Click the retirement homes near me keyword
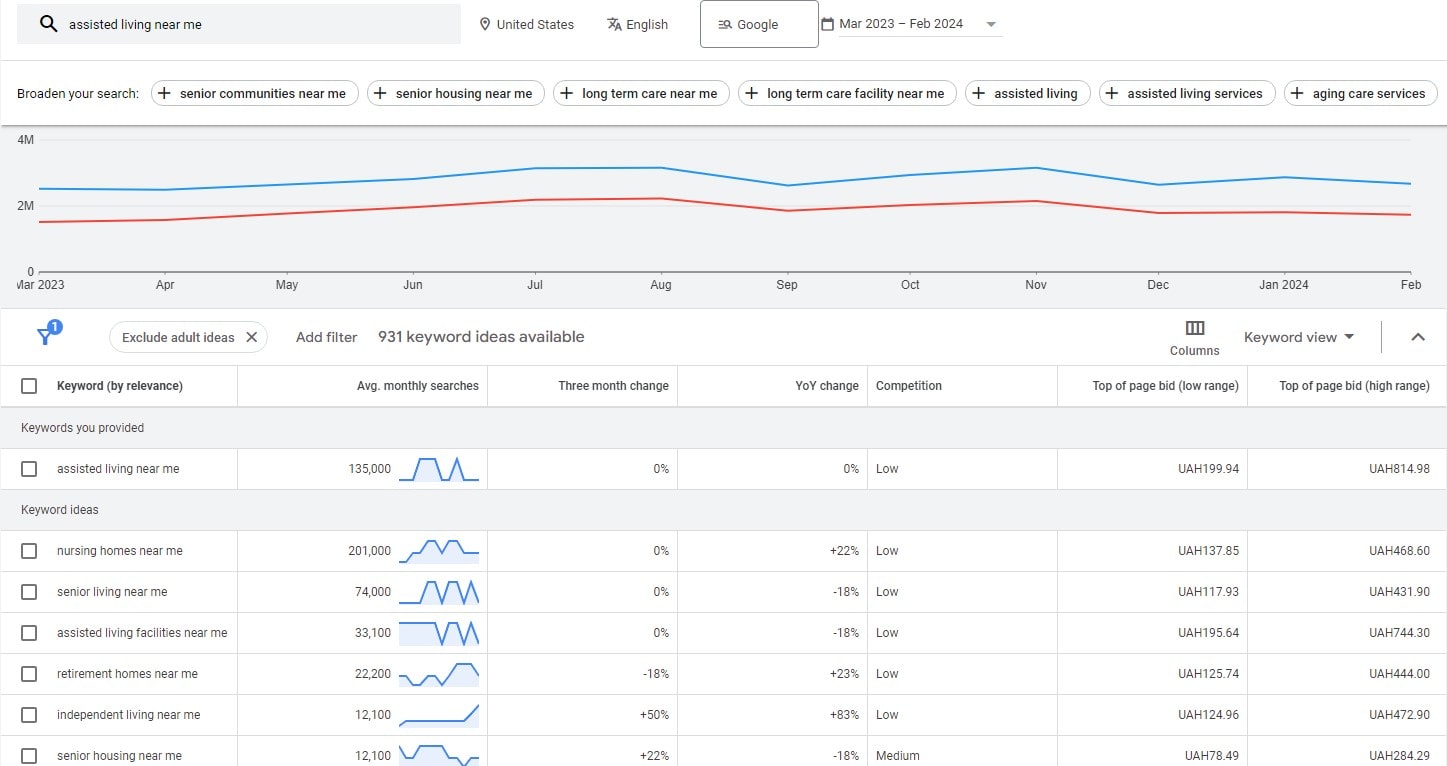The width and height of the screenshot is (1447, 766). point(128,674)
